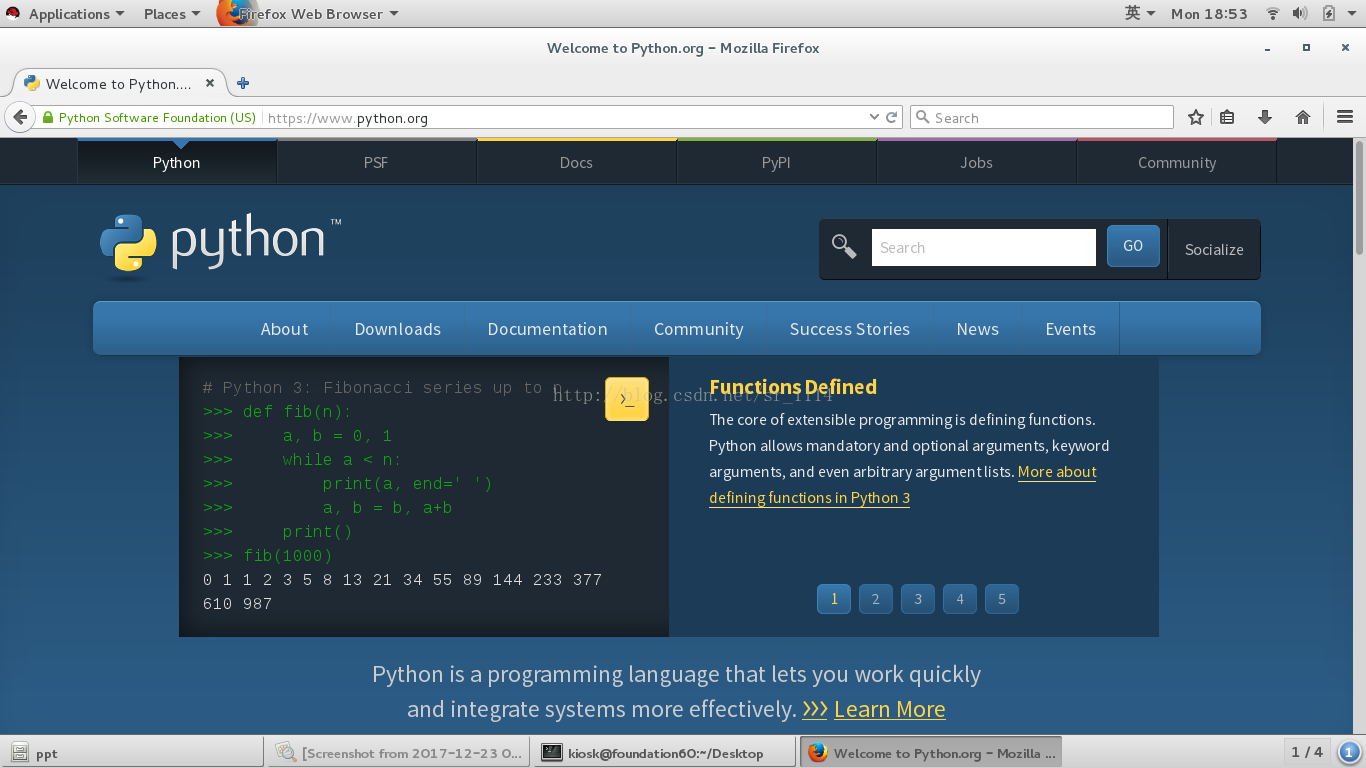Open the Downloads menu item

point(397,329)
